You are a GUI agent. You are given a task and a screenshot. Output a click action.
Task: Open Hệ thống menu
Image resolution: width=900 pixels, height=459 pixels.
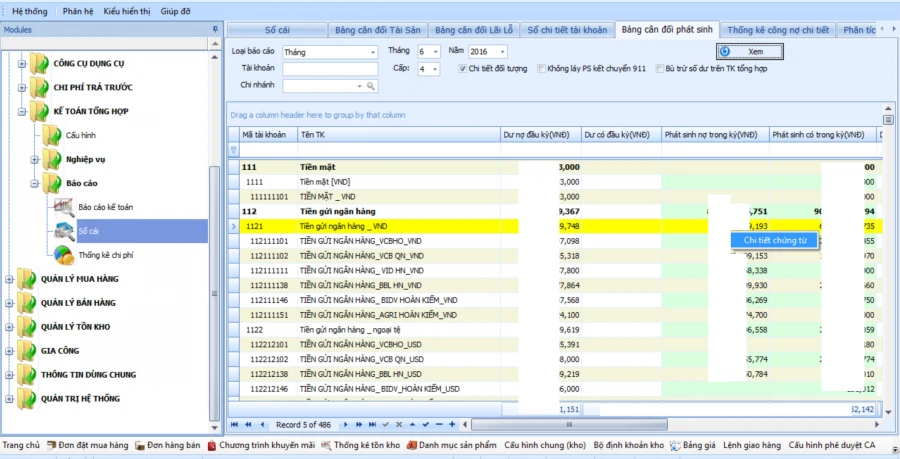tap(29, 11)
